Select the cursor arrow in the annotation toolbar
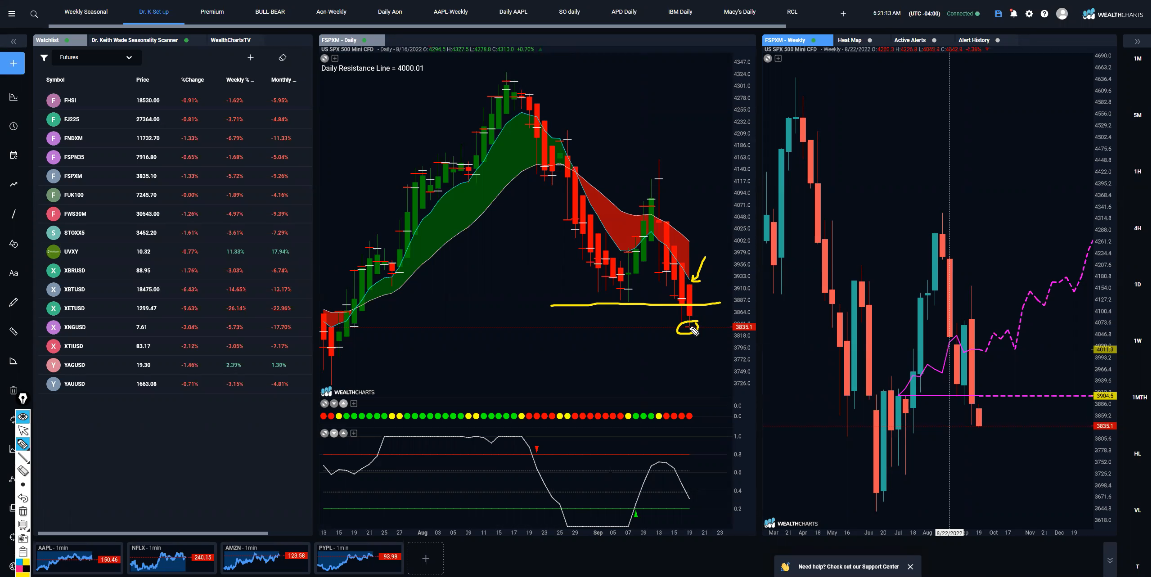Image resolution: width=1151 pixels, height=577 pixels. point(23,430)
